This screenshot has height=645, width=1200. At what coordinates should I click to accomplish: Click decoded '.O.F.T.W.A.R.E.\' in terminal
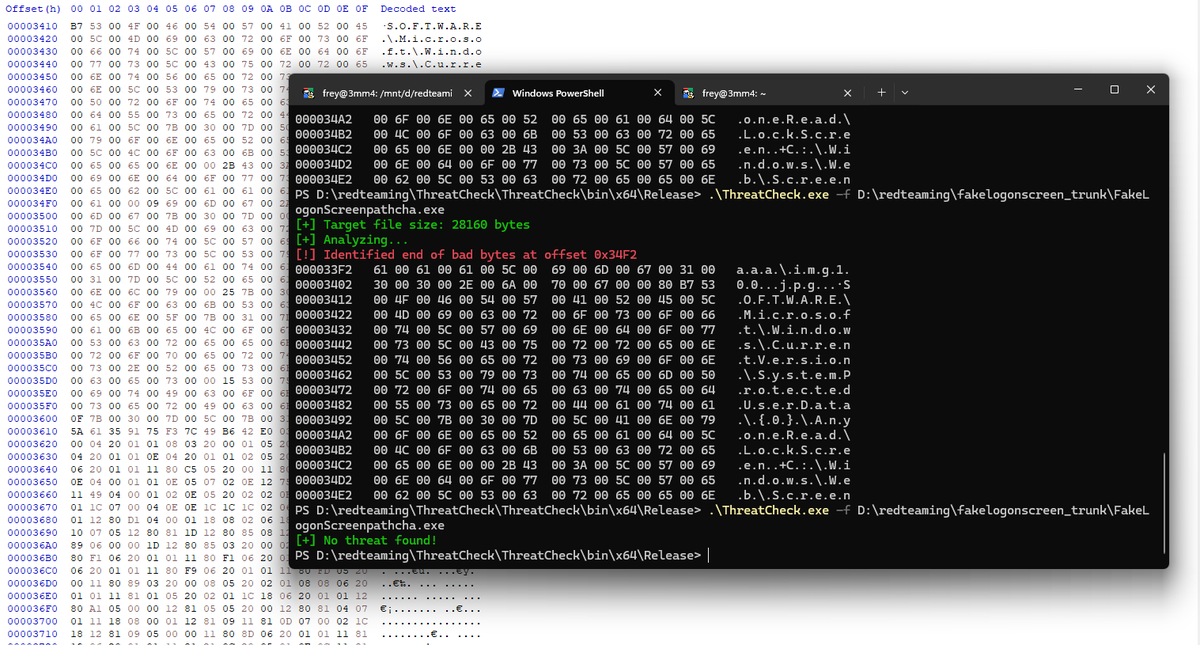(793, 300)
